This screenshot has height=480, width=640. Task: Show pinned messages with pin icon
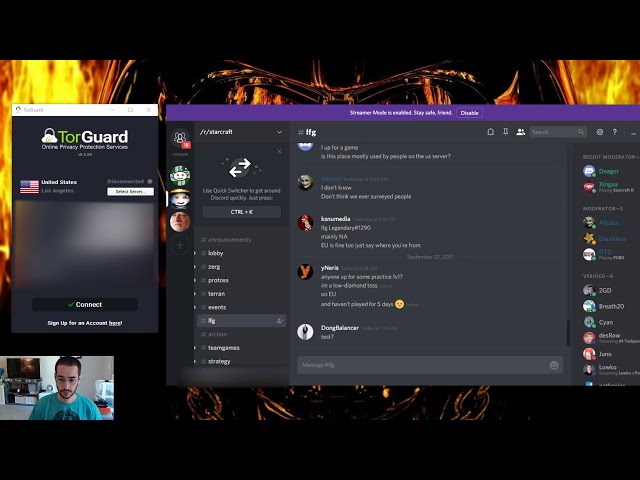pyautogui.click(x=505, y=132)
